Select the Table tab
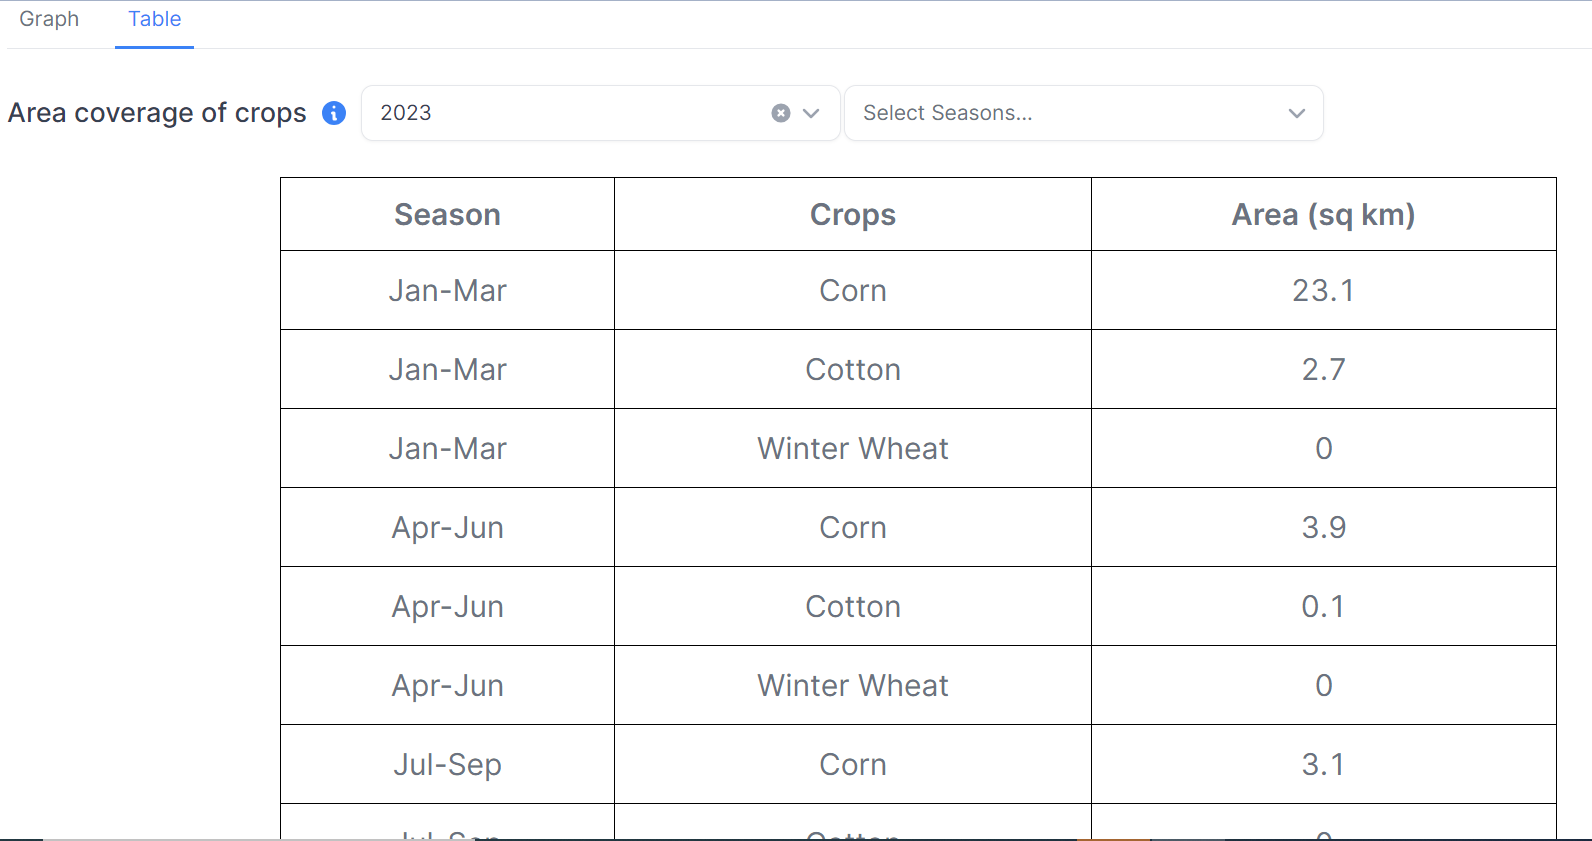This screenshot has width=1592, height=841. [x=154, y=19]
